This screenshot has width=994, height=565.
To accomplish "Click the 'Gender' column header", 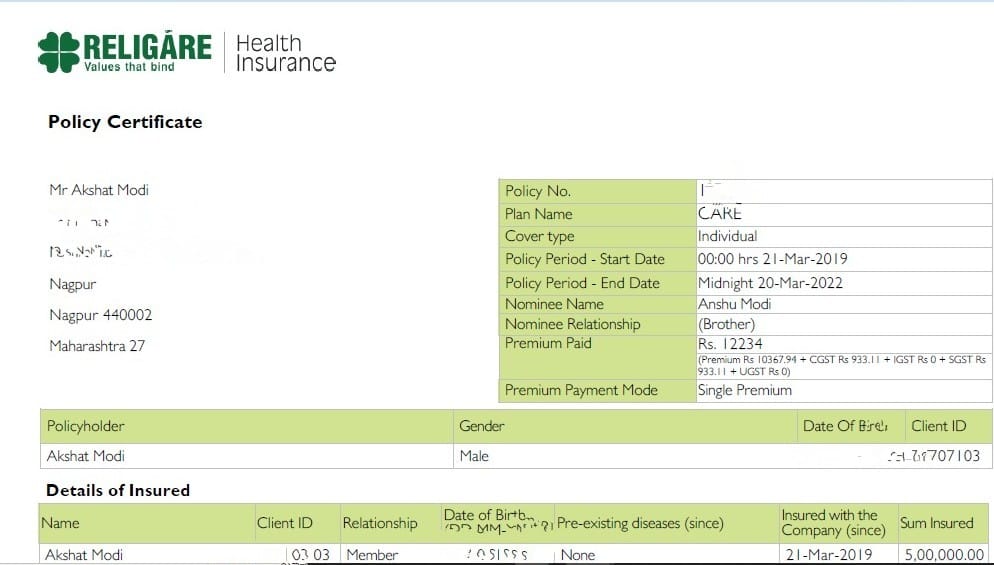I will click(482, 426).
